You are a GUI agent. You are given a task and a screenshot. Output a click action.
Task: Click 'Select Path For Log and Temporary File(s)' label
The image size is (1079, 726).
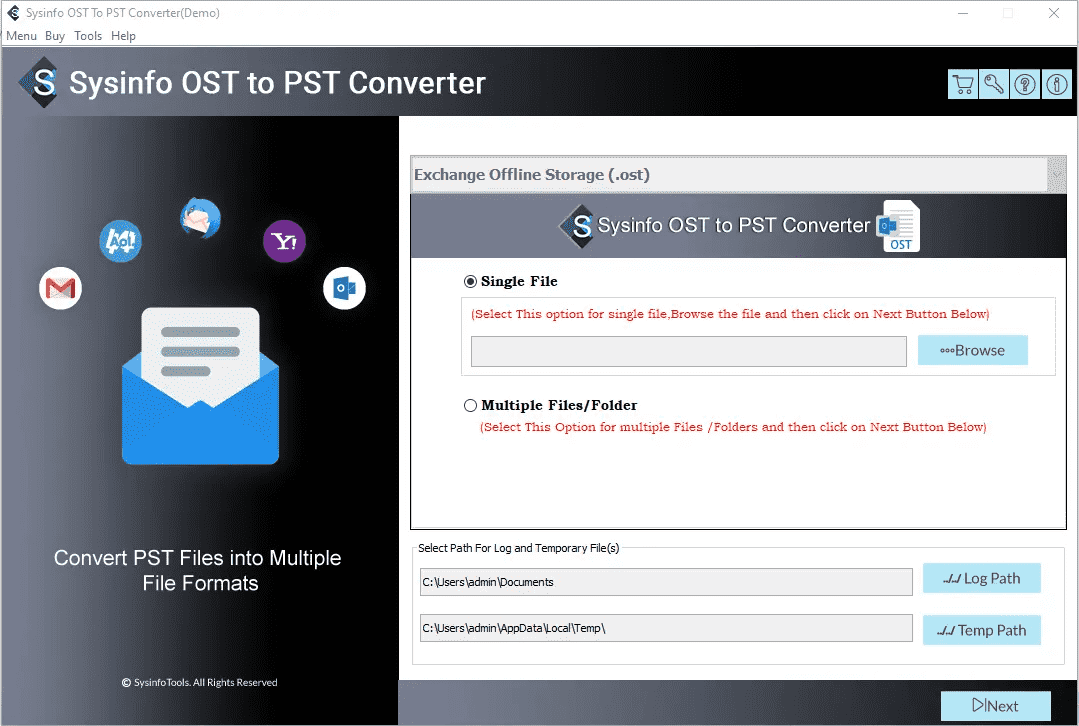tap(519, 548)
